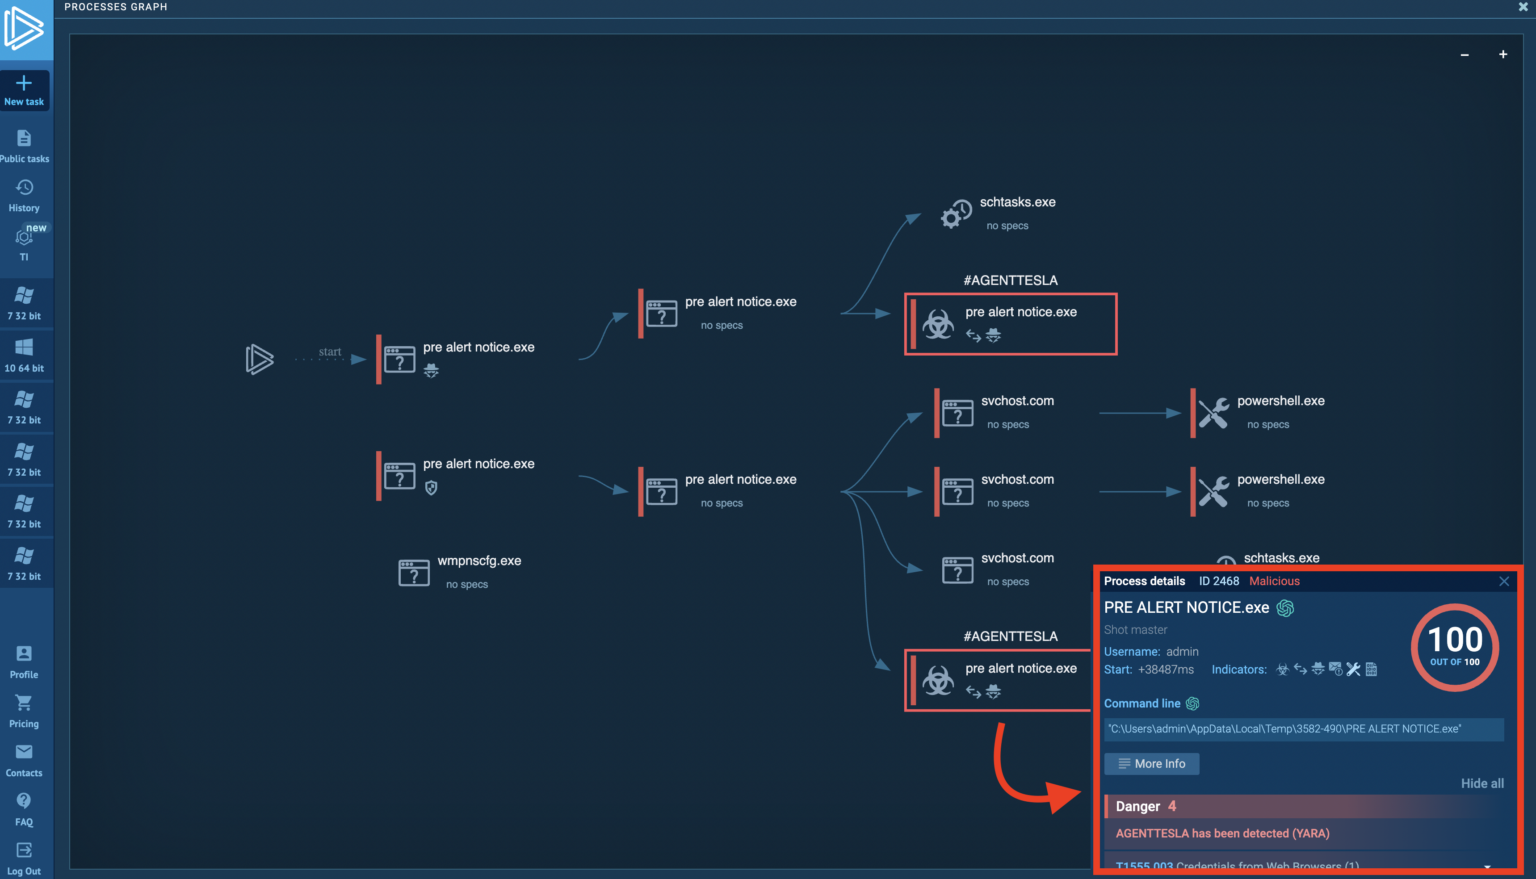The width and height of the screenshot is (1536, 879).
Task: Click the Contacts envelope icon
Action: [x=24, y=752]
